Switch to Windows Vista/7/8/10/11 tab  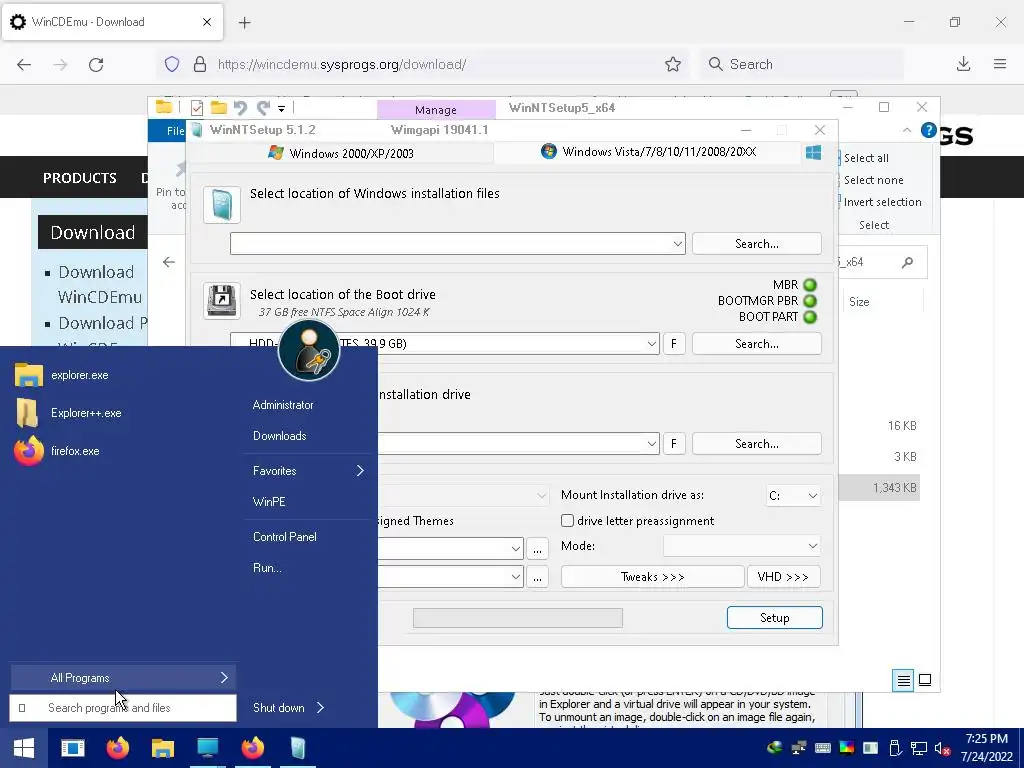[x=648, y=152]
